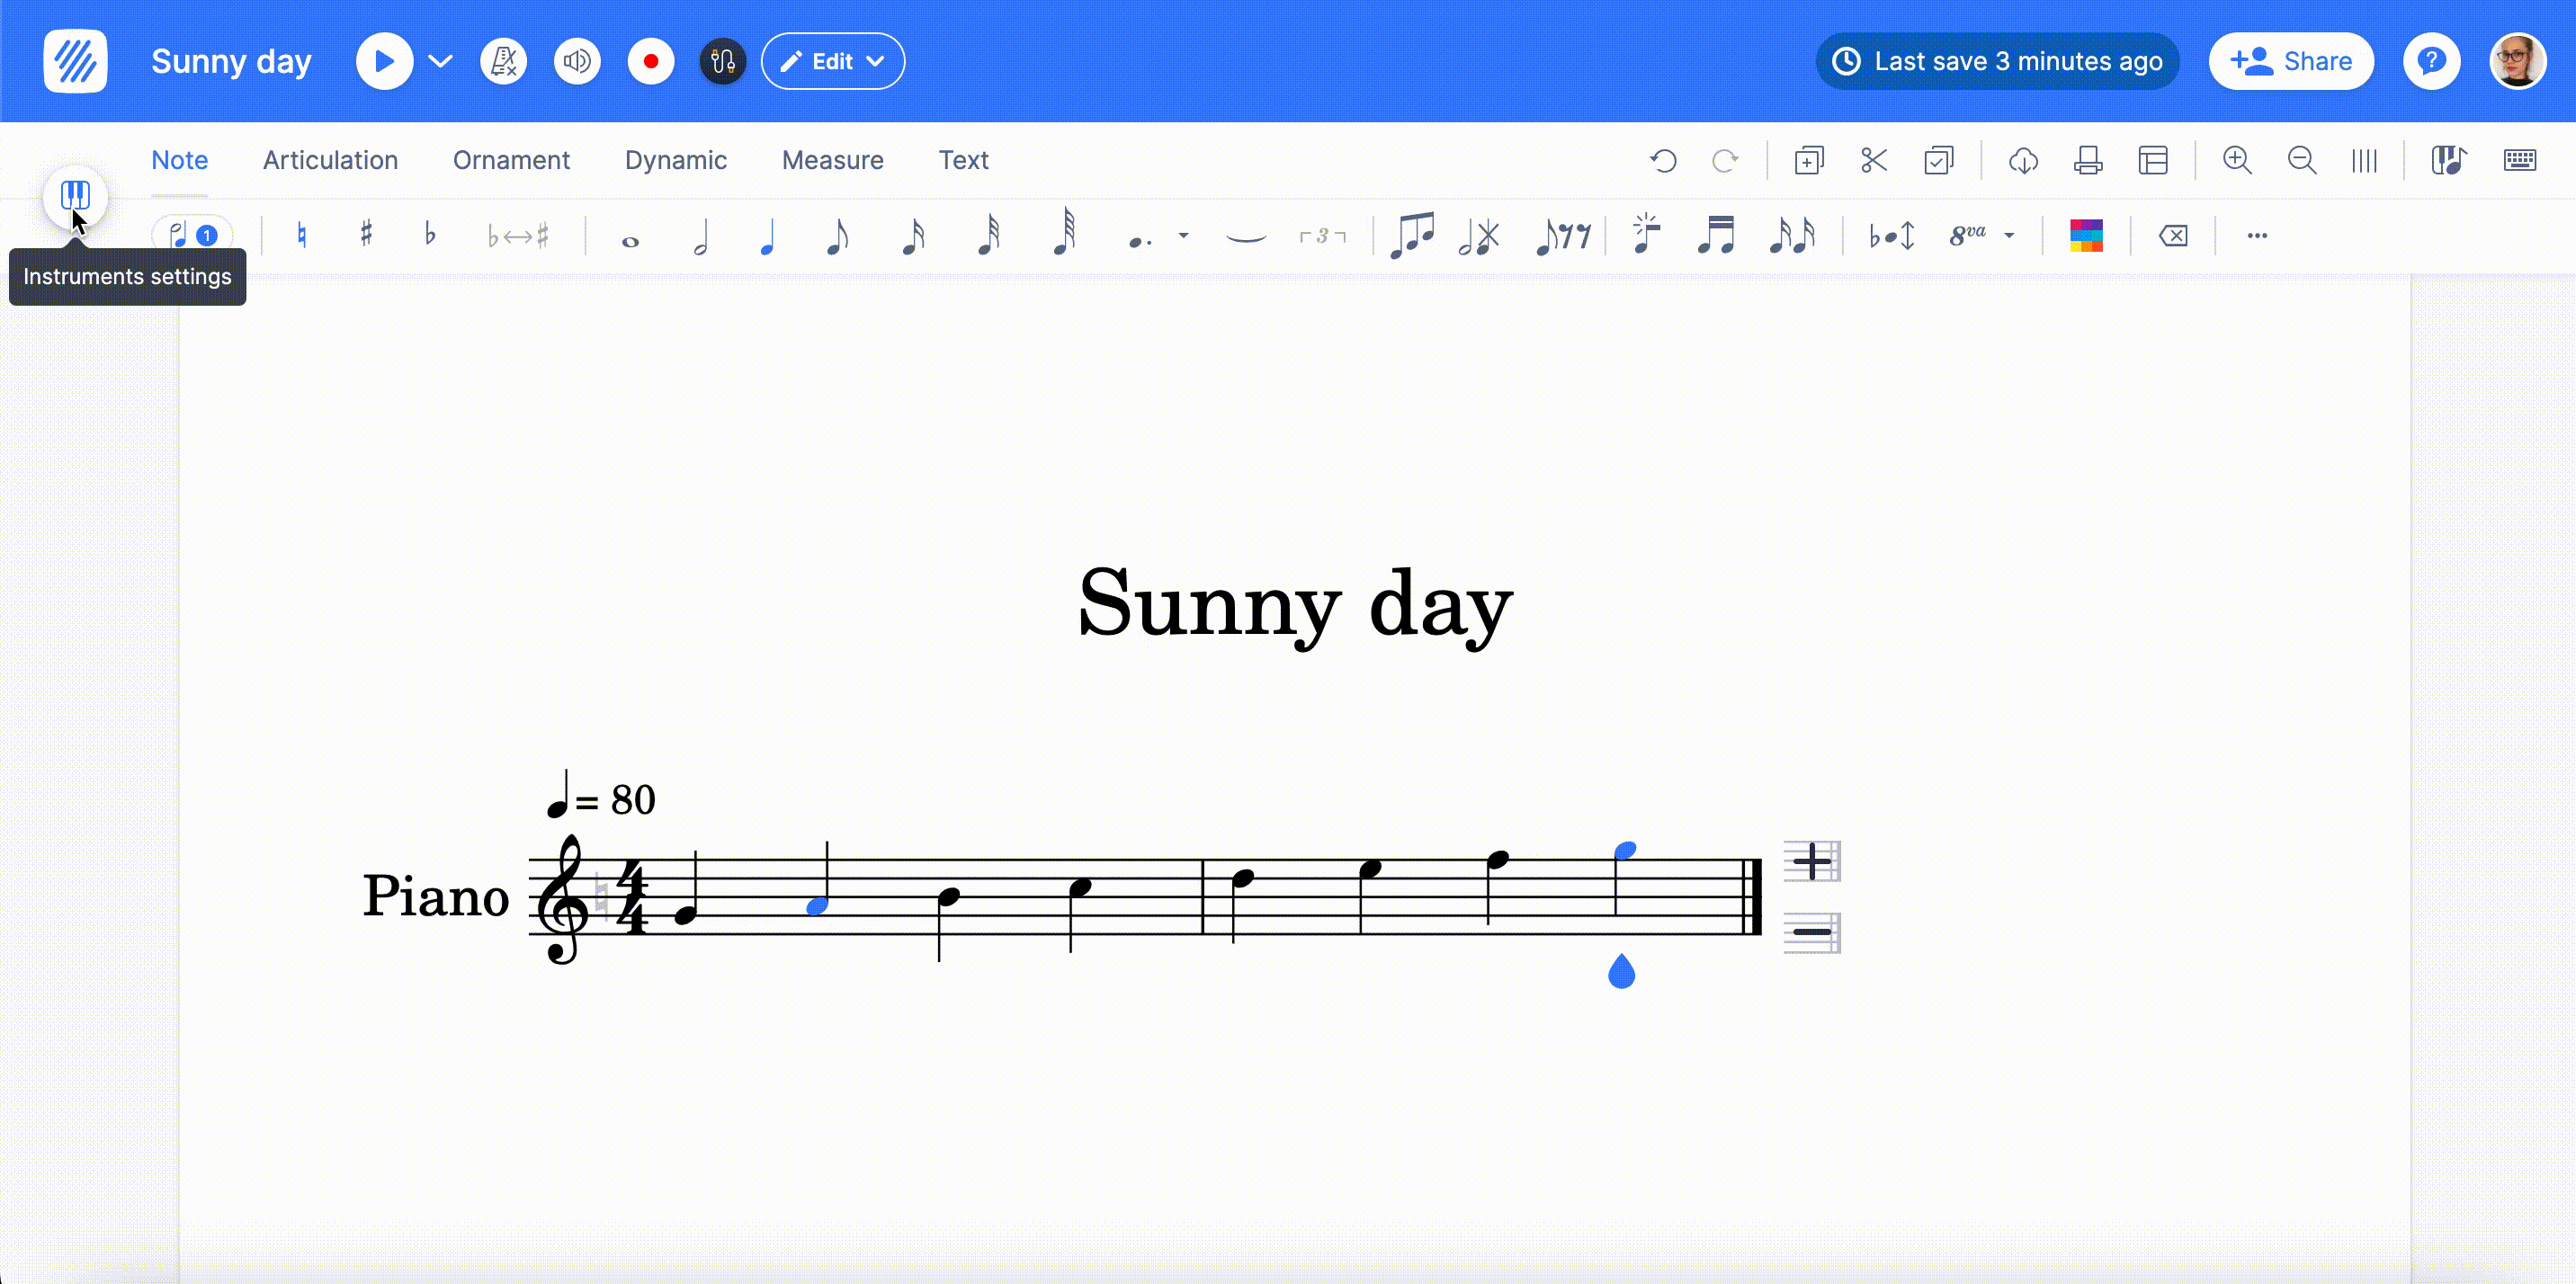Expand the 8va octave dropdown

point(2011,236)
